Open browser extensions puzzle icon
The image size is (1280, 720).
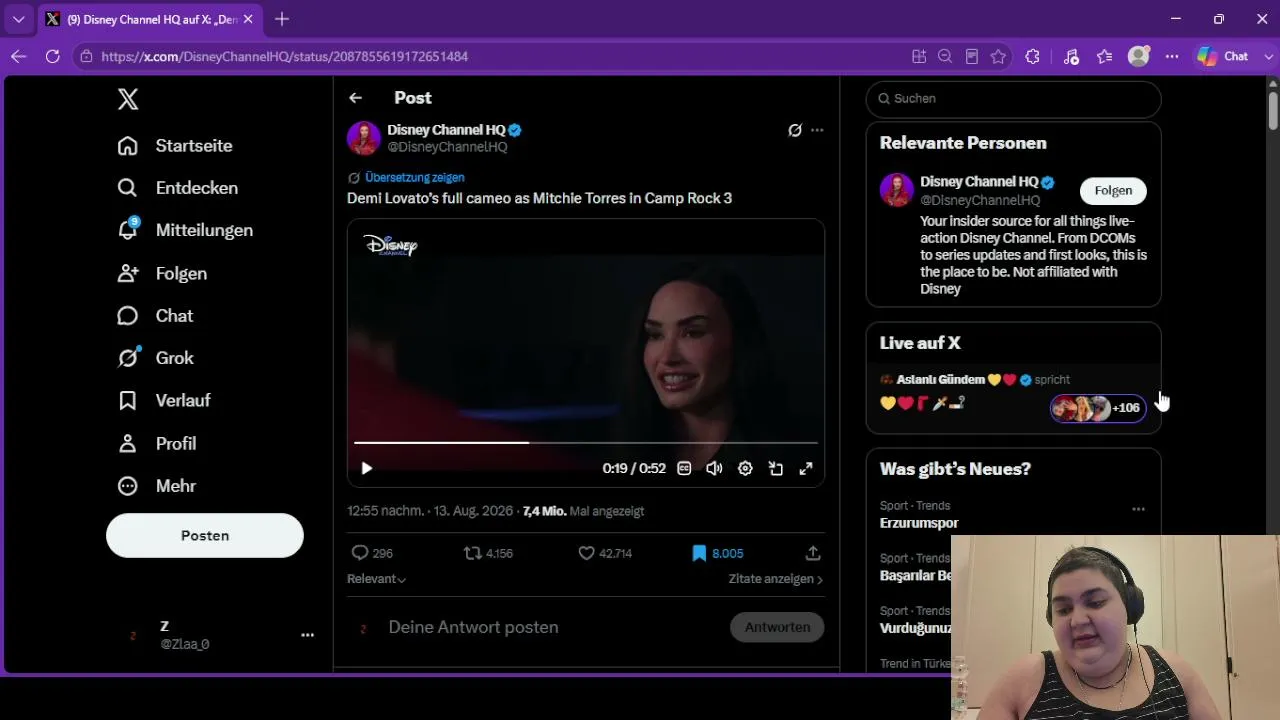pos(1033,57)
